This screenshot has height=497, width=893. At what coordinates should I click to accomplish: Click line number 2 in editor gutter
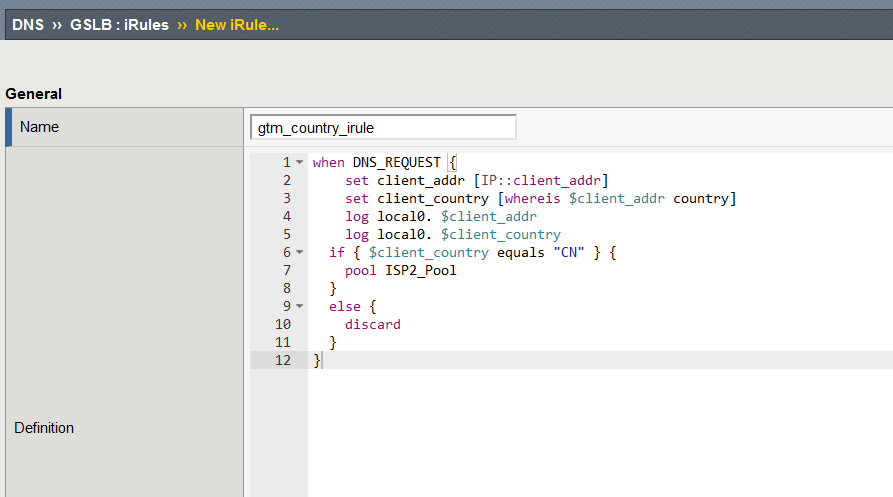pos(287,180)
